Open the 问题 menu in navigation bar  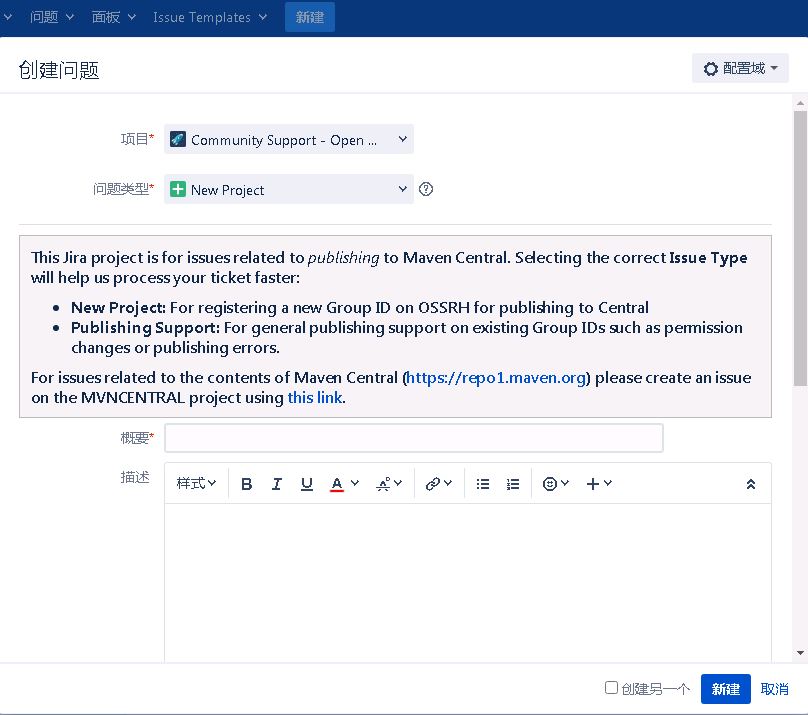pos(51,18)
